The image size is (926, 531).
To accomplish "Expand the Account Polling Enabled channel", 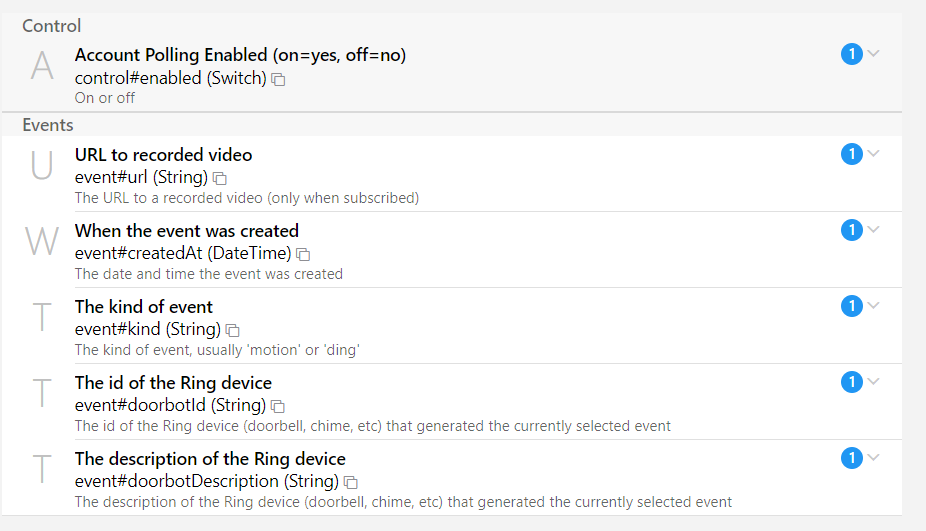I will pyautogui.click(x=874, y=53).
